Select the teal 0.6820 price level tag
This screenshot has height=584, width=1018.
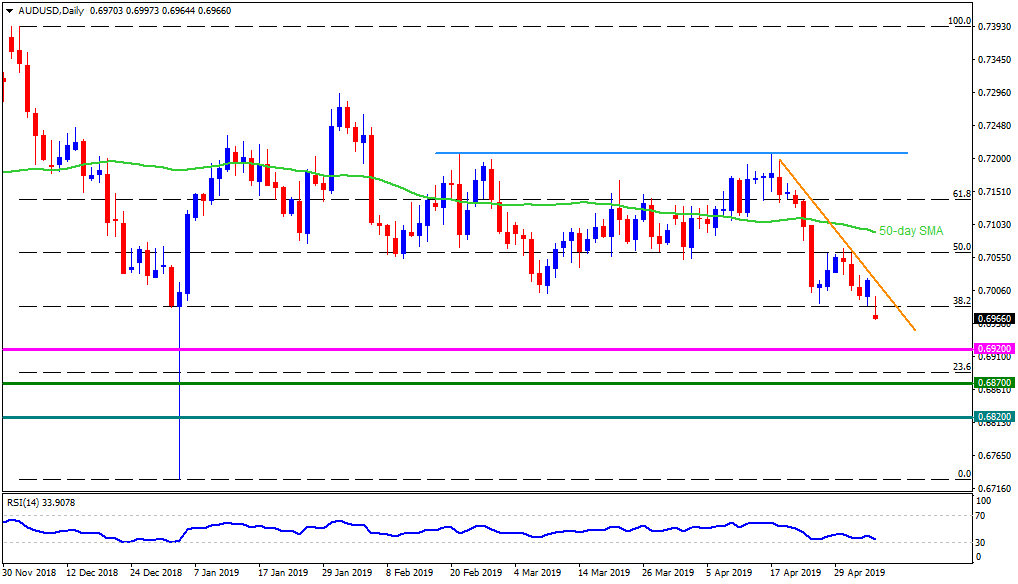tap(994, 416)
